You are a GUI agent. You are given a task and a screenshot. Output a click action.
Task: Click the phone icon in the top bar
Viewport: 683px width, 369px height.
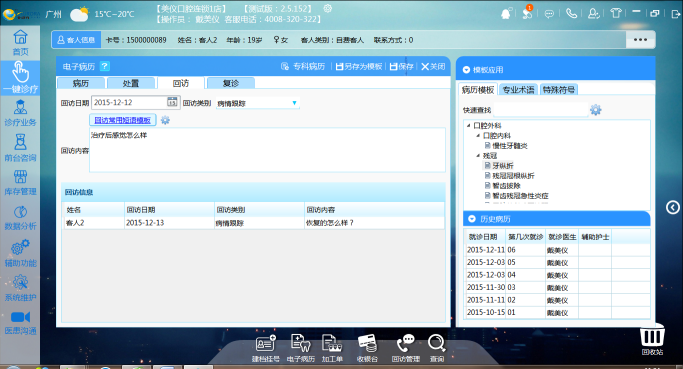click(571, 14)
